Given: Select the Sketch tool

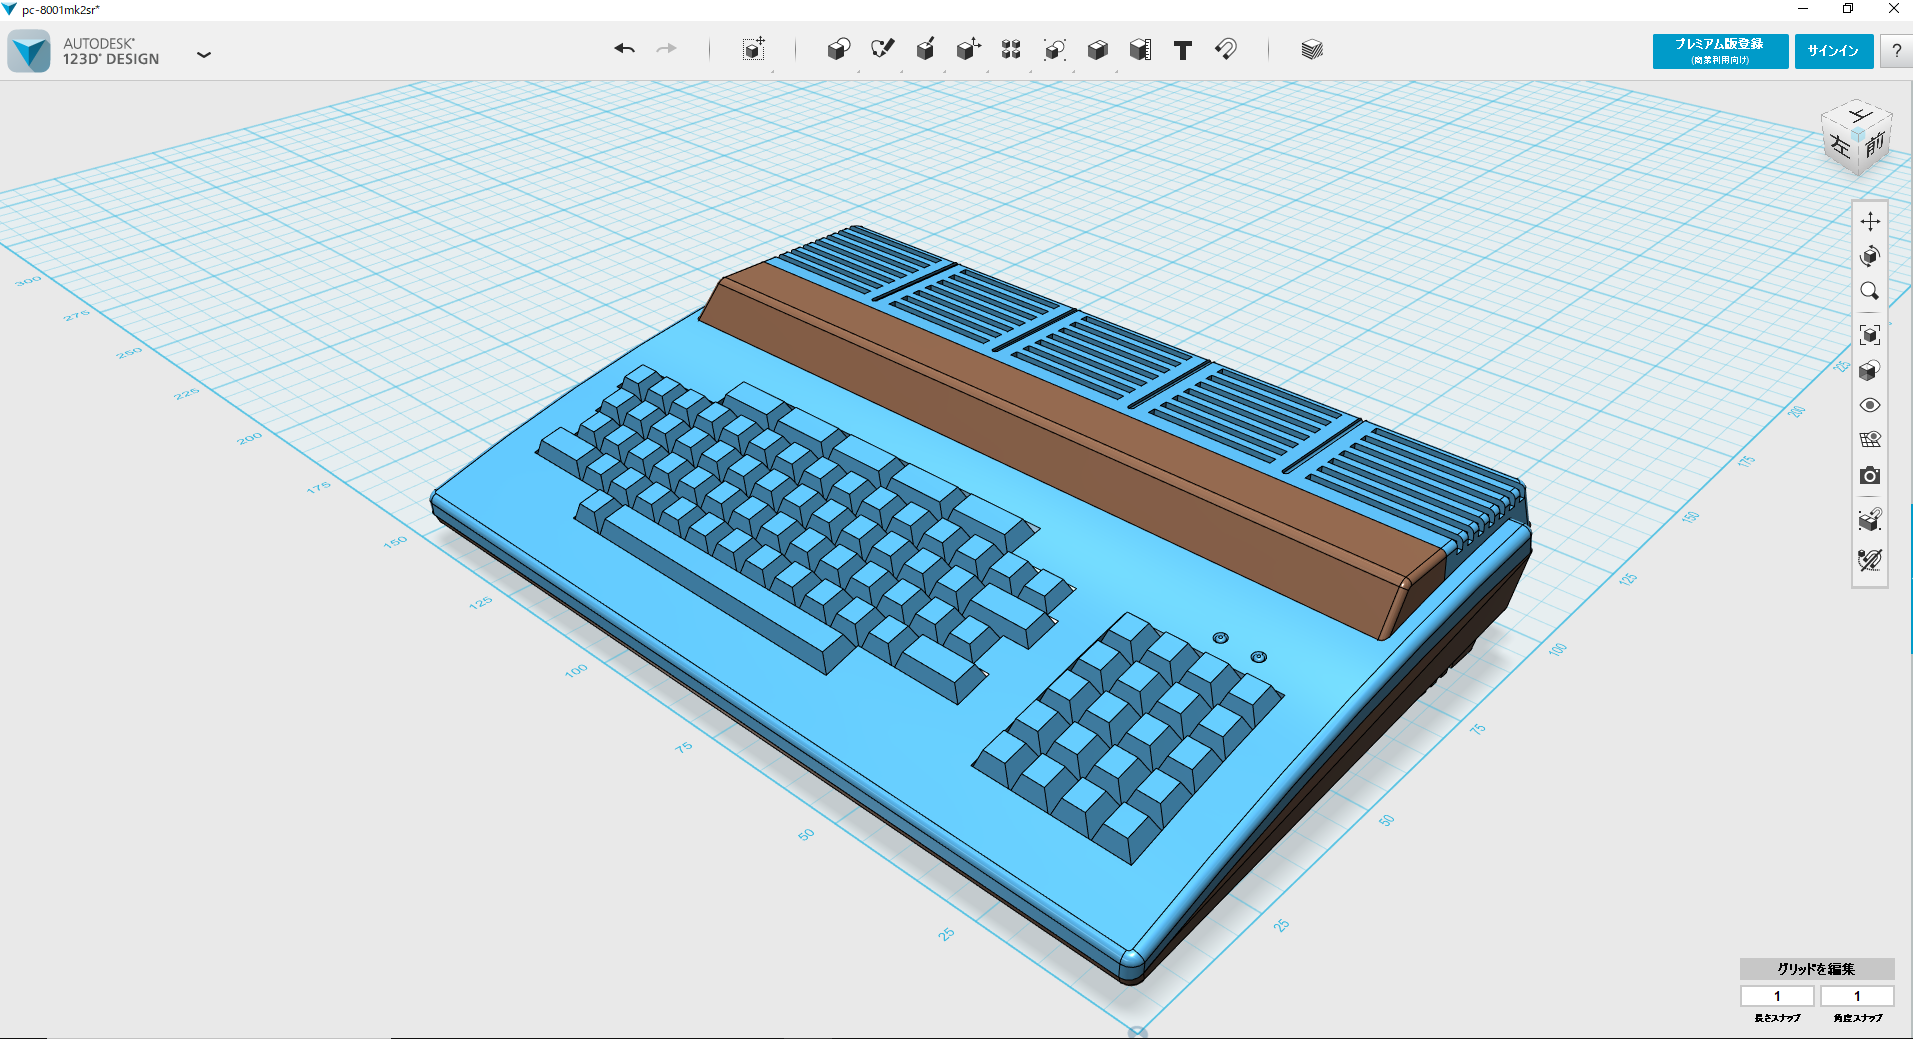Looking at the screenshot, I should pyautogui.click(x=881, y=49).
